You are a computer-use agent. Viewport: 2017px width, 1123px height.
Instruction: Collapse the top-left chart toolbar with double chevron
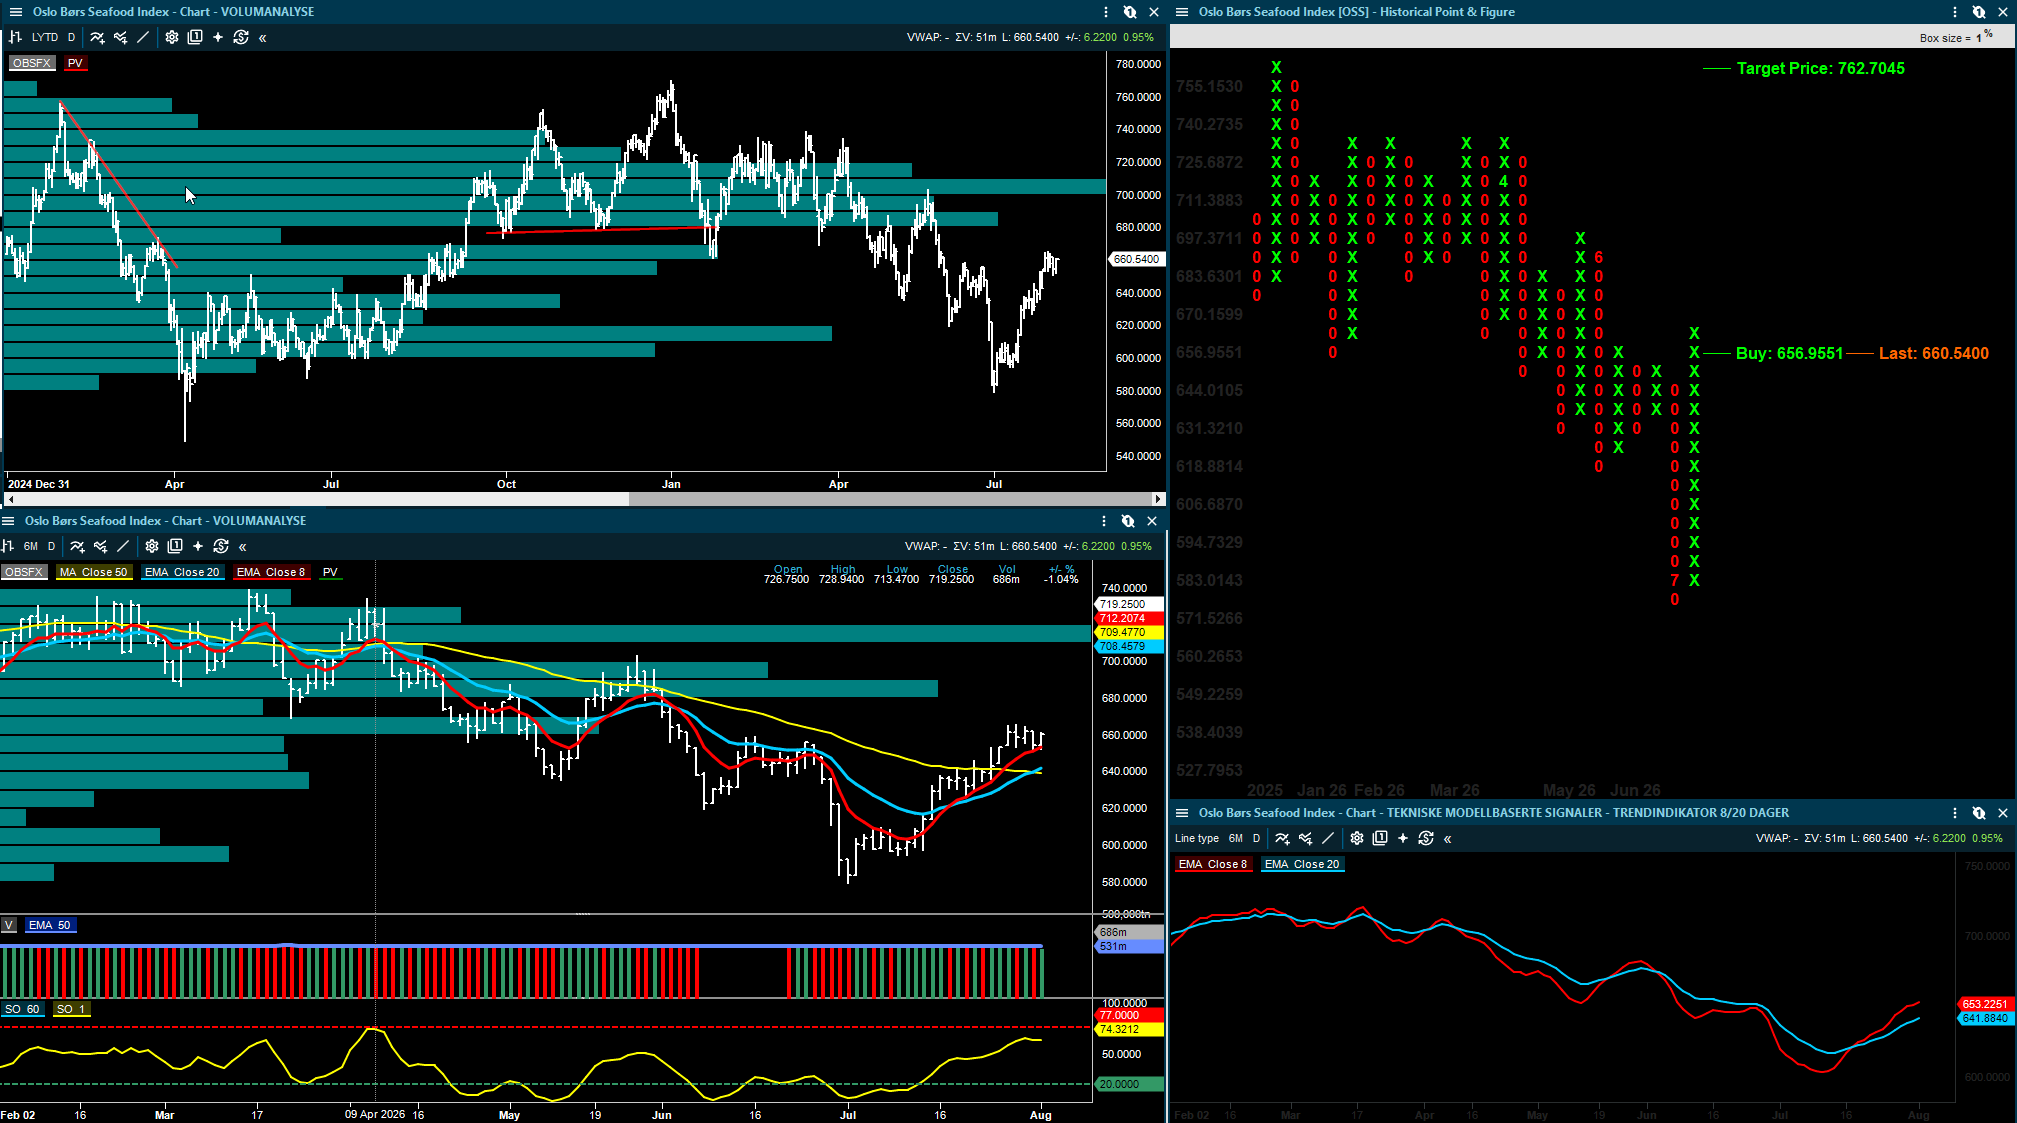(x=262, y=38)
